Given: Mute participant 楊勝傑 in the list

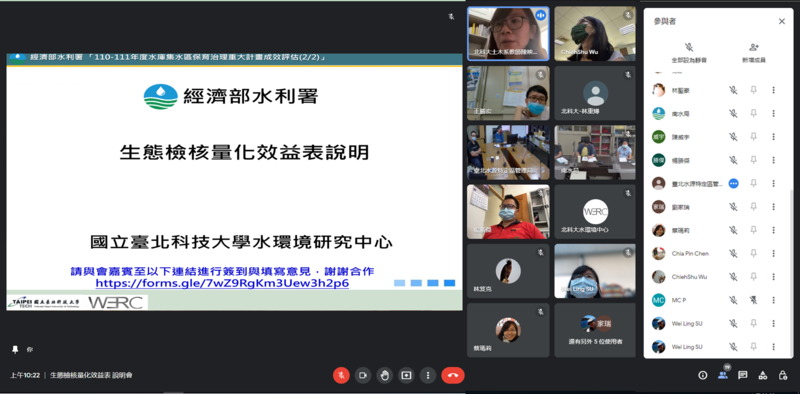Looking at the screenshot, I should click(733, 160).
